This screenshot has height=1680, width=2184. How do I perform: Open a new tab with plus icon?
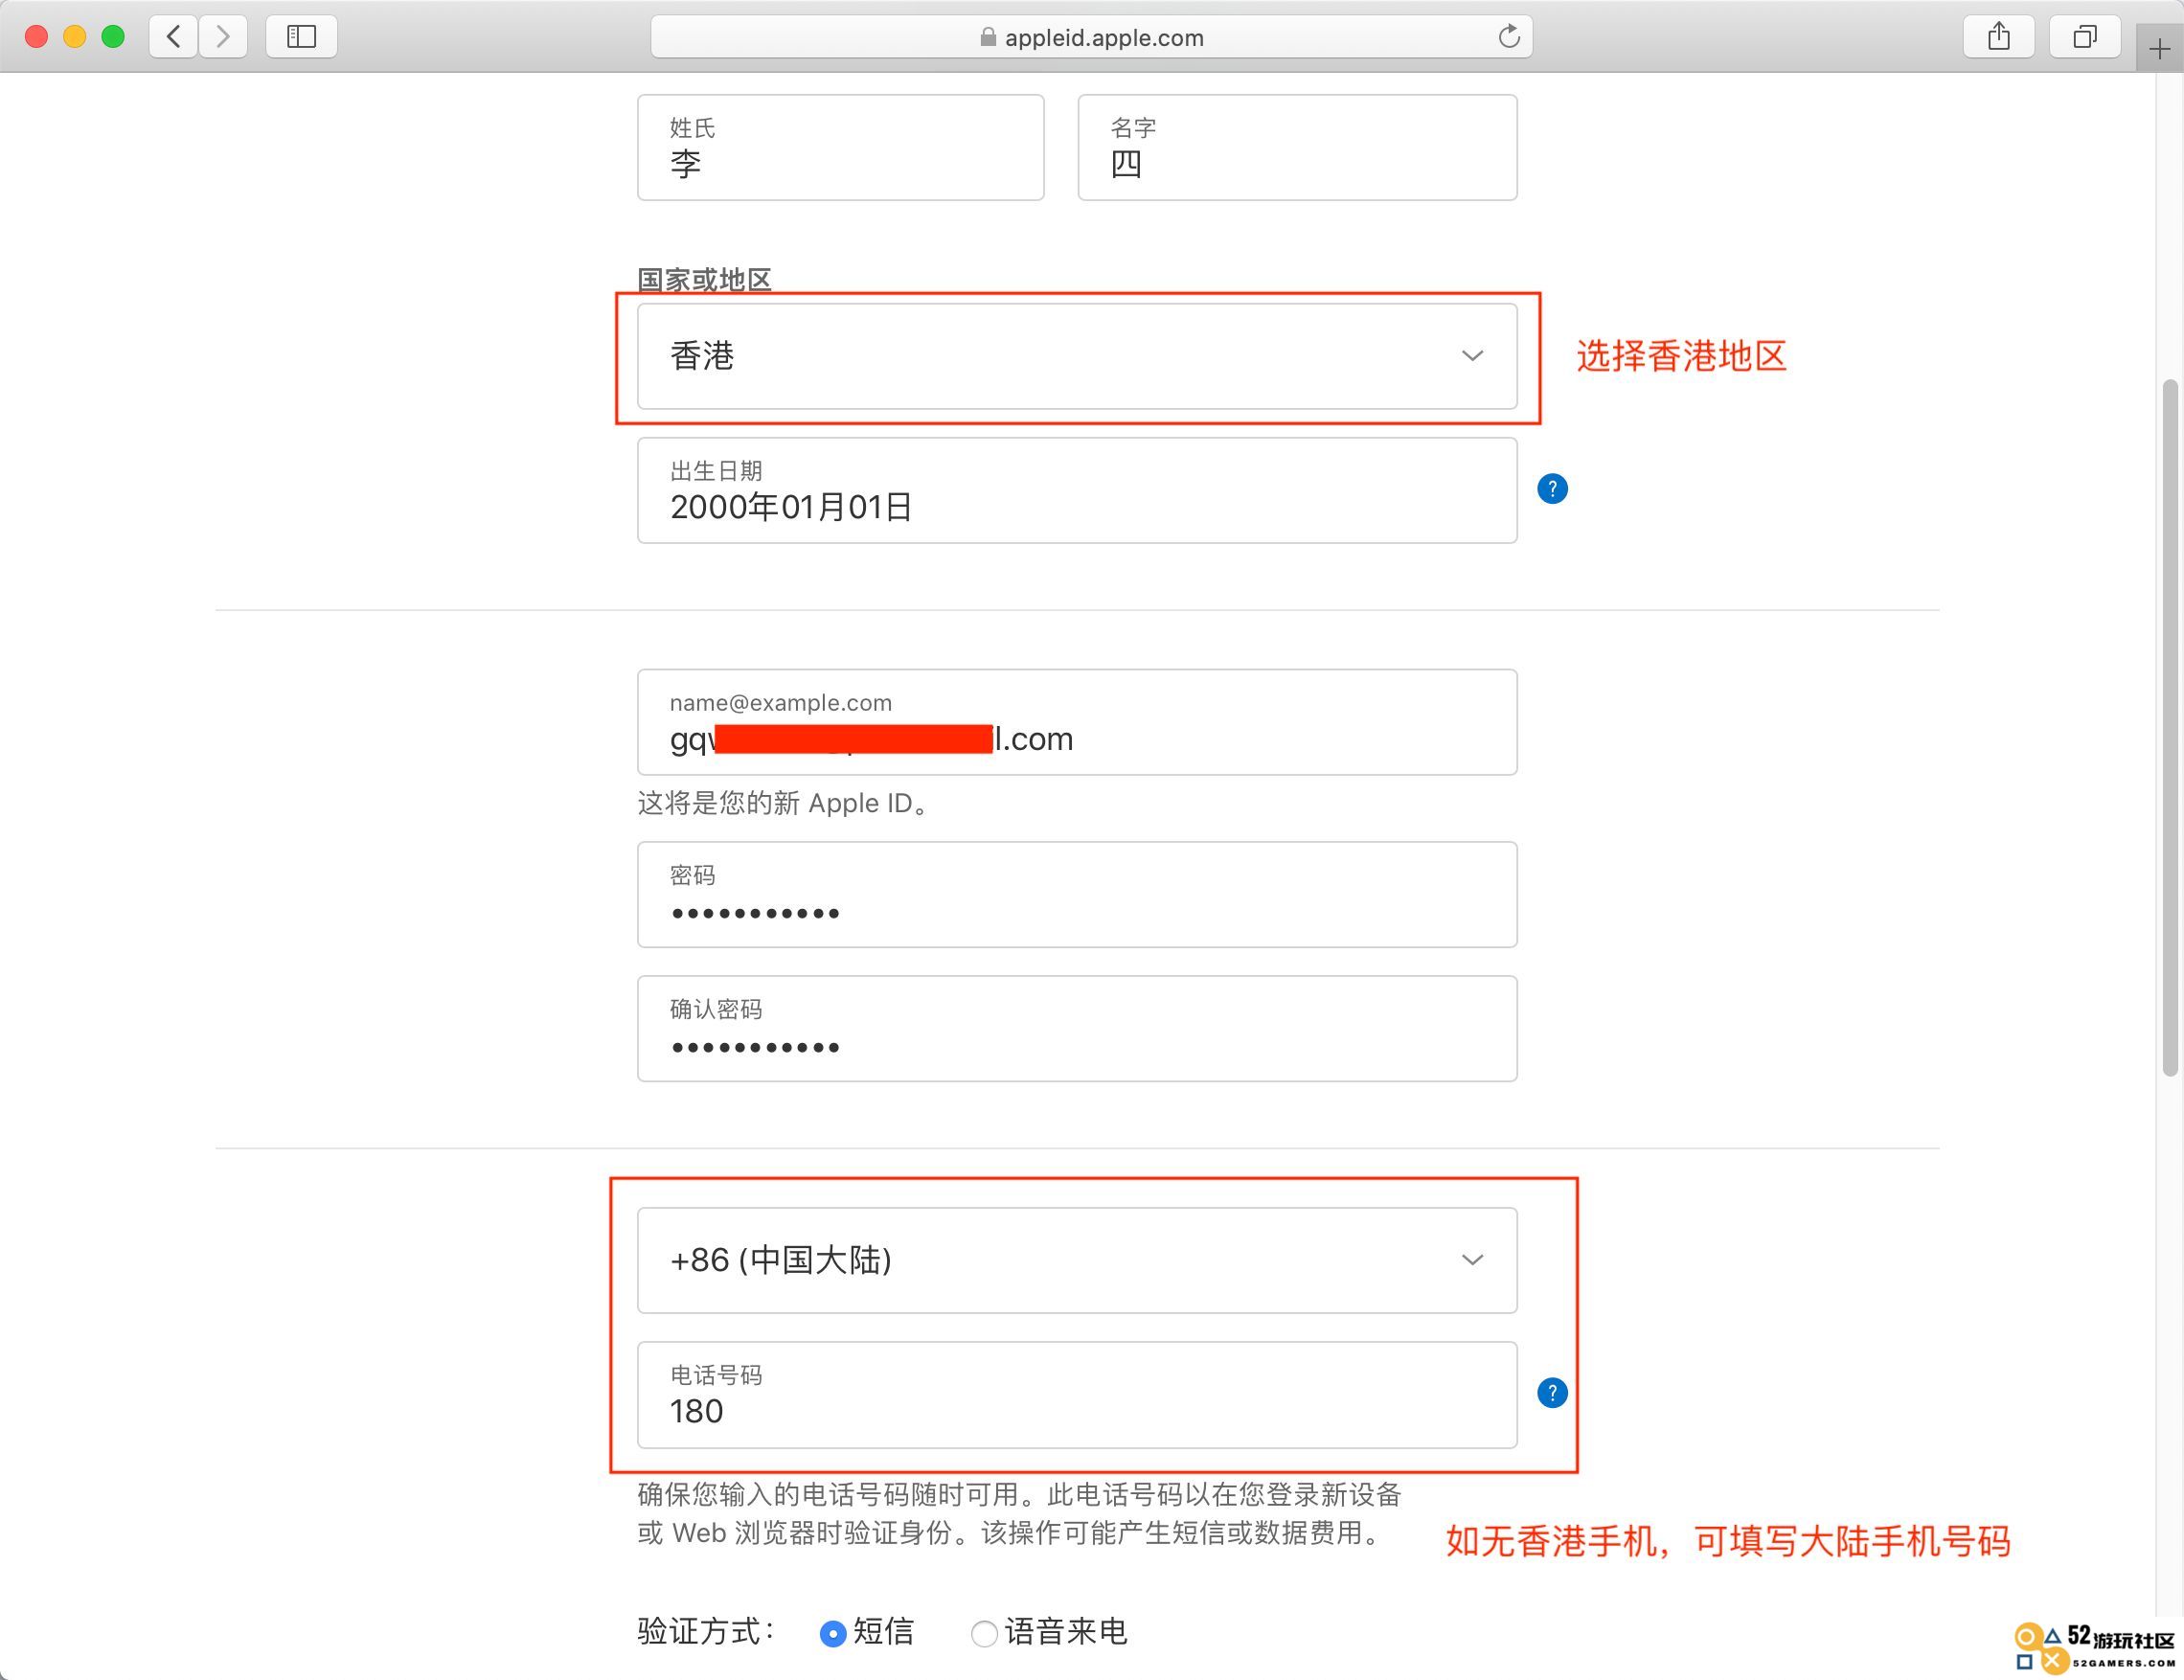2159,49
